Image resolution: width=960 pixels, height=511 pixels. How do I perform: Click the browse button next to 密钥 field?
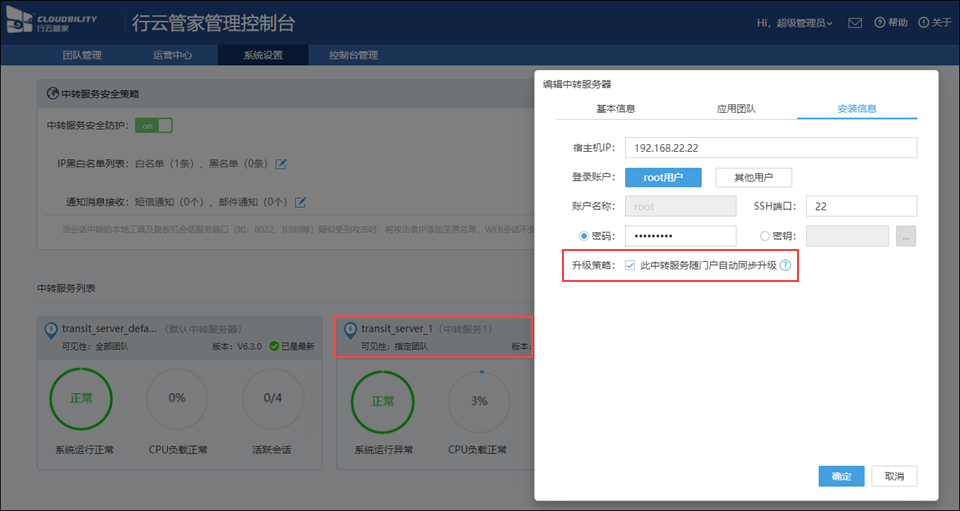click(x=906, y=237)
